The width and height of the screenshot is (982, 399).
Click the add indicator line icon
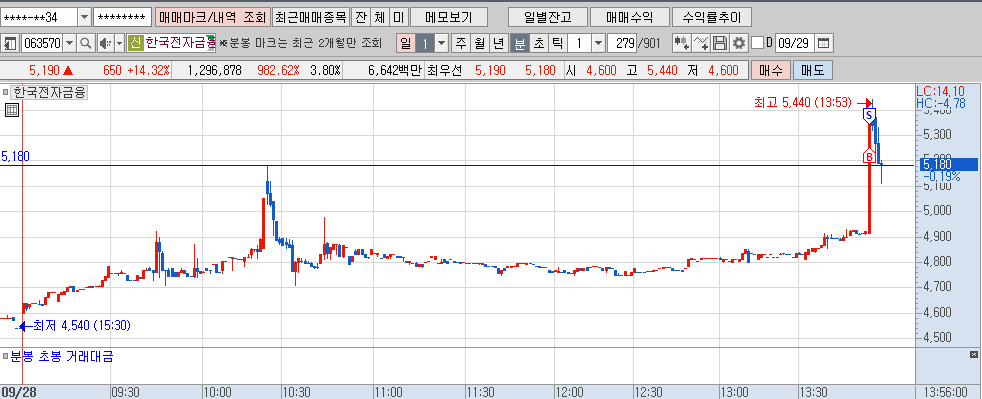[x=702, y=43]
